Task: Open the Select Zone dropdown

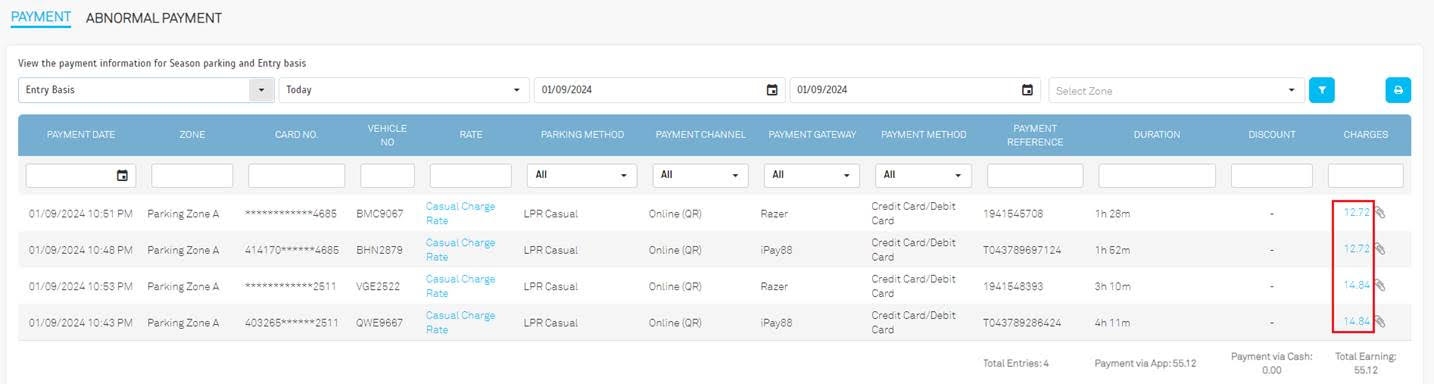Action: (1176, 90)
